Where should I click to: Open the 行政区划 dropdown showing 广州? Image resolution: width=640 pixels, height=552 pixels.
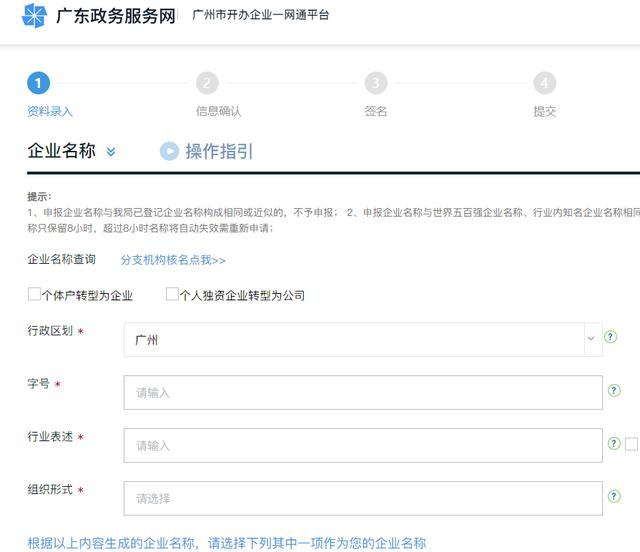363,339
